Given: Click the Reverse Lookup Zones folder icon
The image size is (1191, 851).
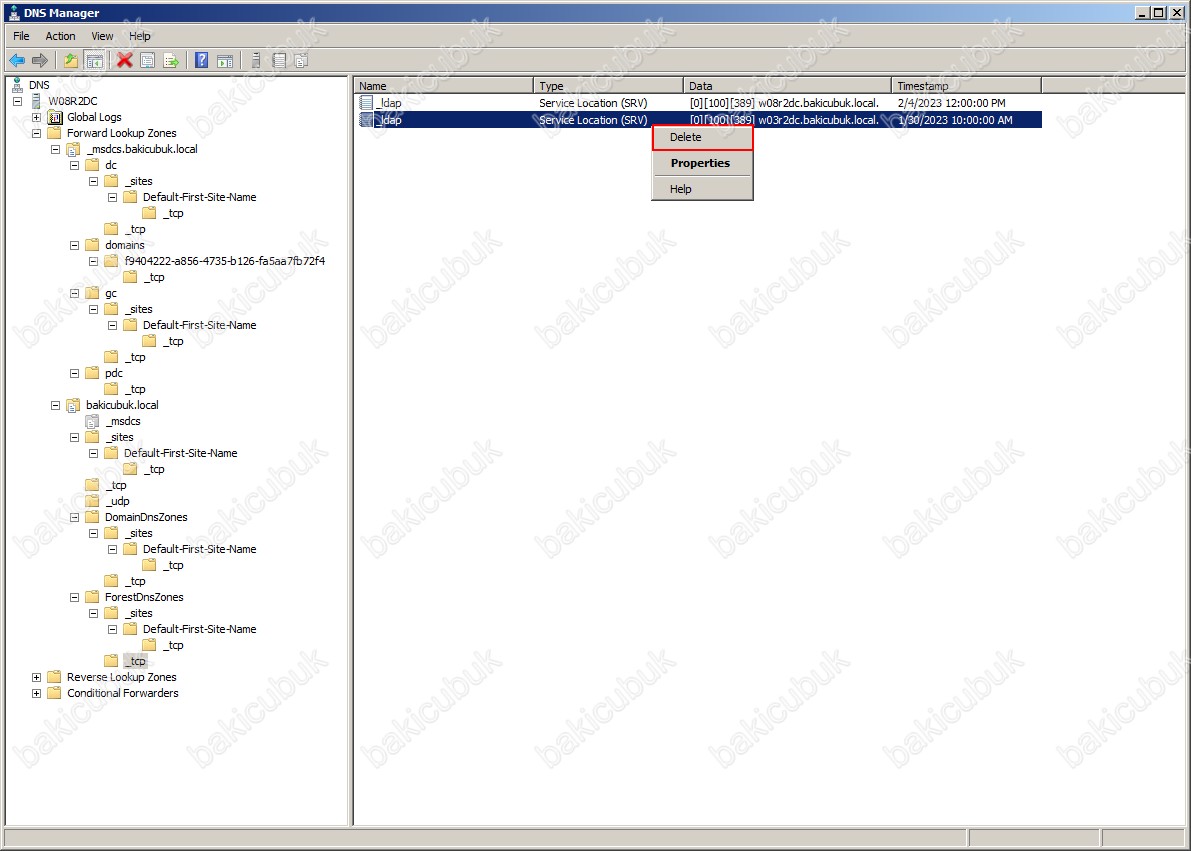Looking at the screenshot, I should point(54,677).
